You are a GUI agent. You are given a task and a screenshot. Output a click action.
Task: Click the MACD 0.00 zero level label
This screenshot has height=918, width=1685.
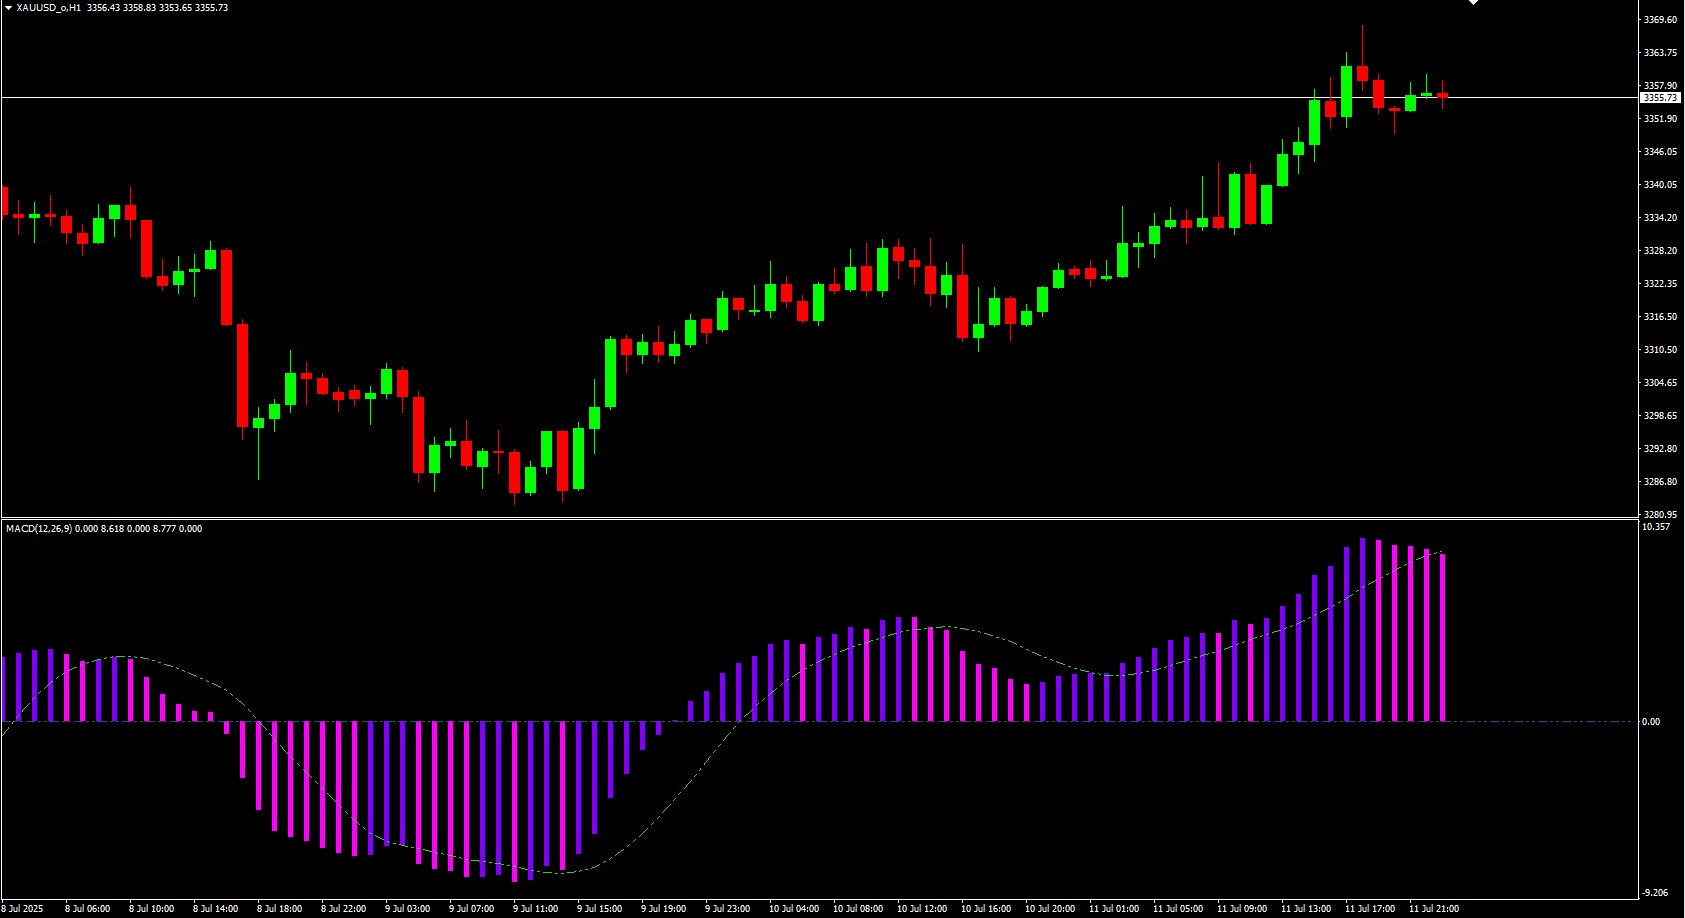pos(1651,722)
